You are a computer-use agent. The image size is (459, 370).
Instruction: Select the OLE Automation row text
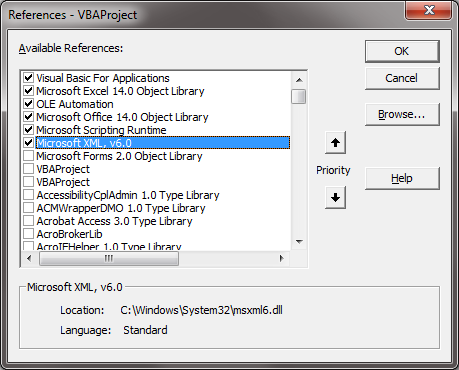(x=75, y=104)
